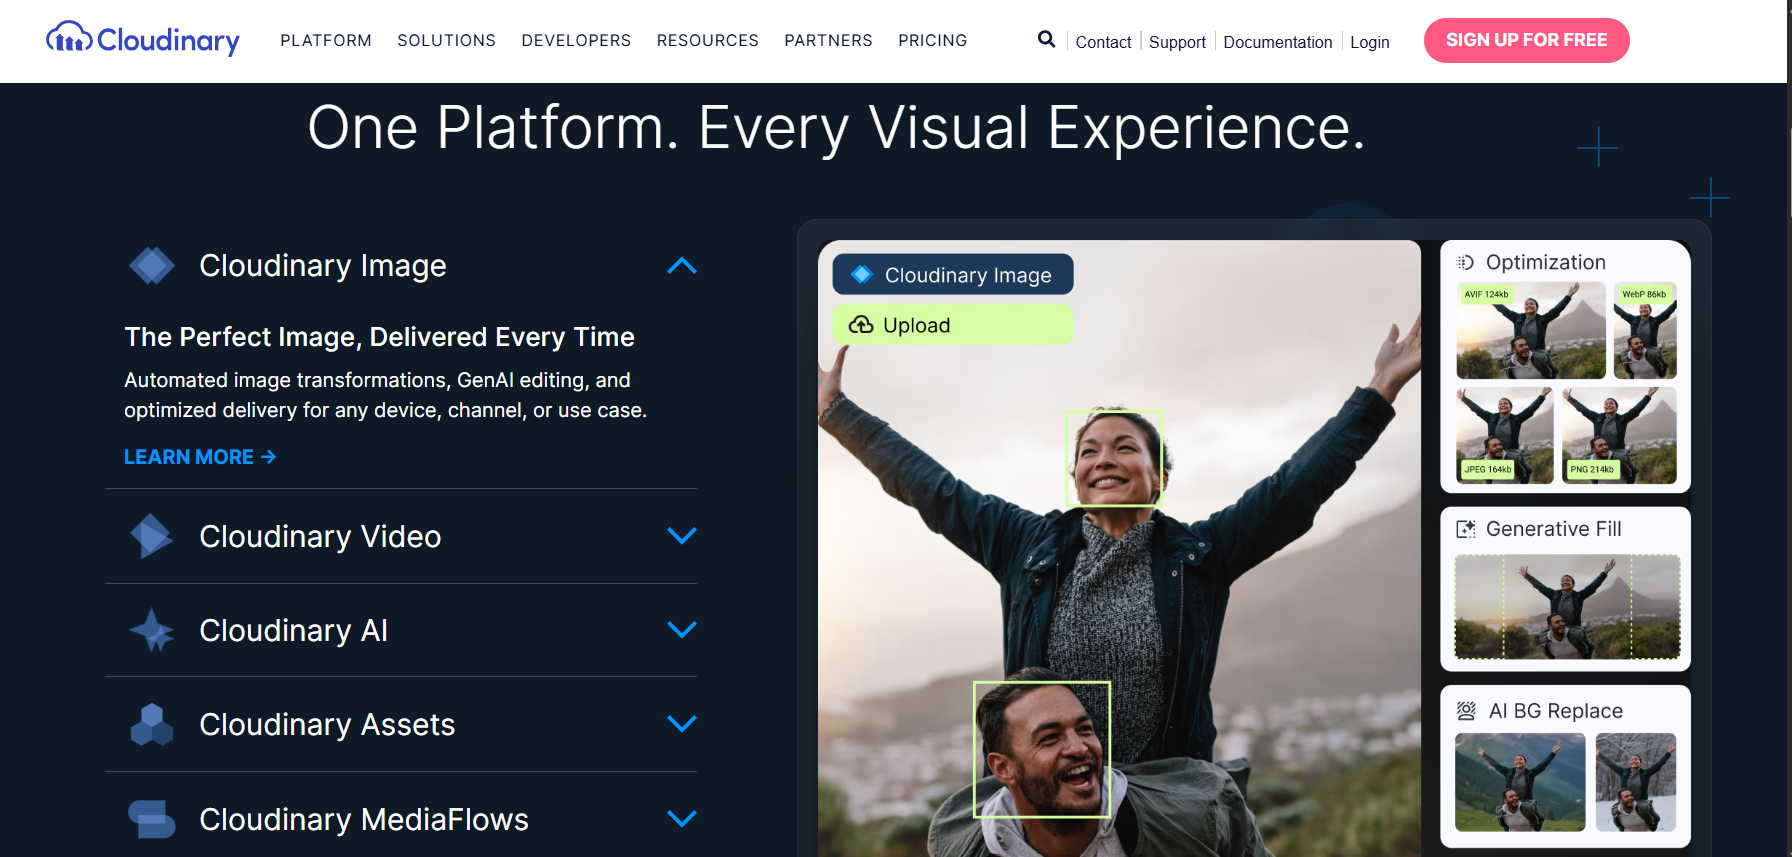Click the "Optimization" panel title
The width and height of the screenshot is (1792, 857).
(1546, 263)
